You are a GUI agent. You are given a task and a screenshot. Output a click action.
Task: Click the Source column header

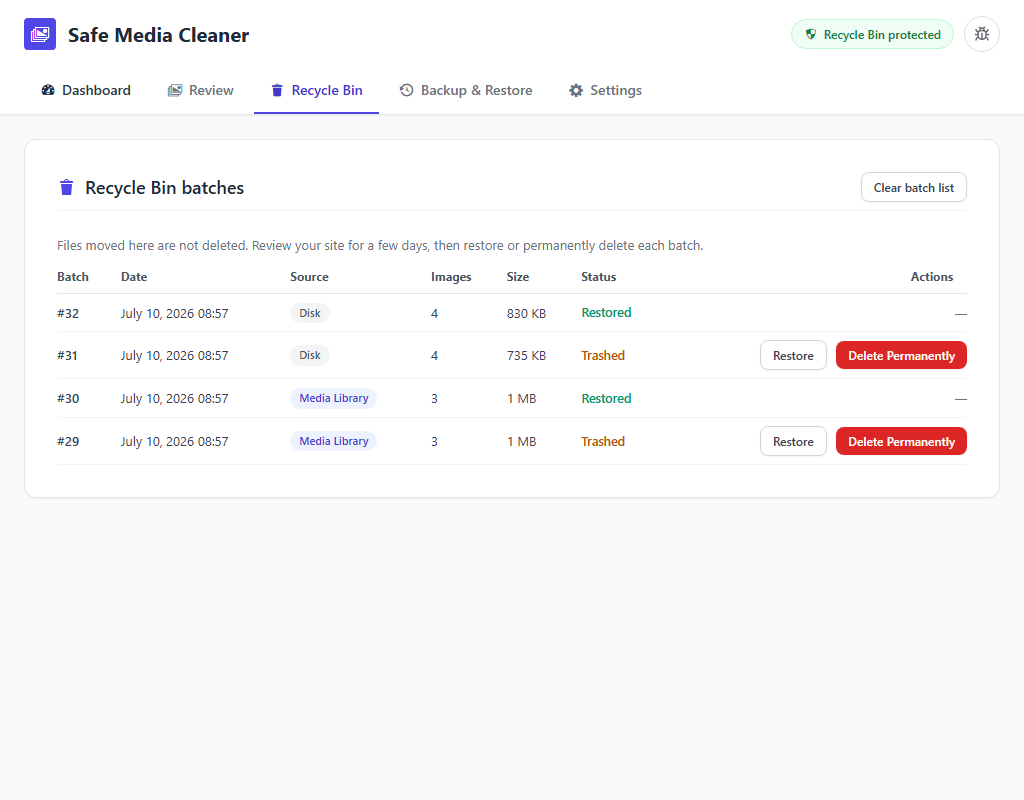310,277
